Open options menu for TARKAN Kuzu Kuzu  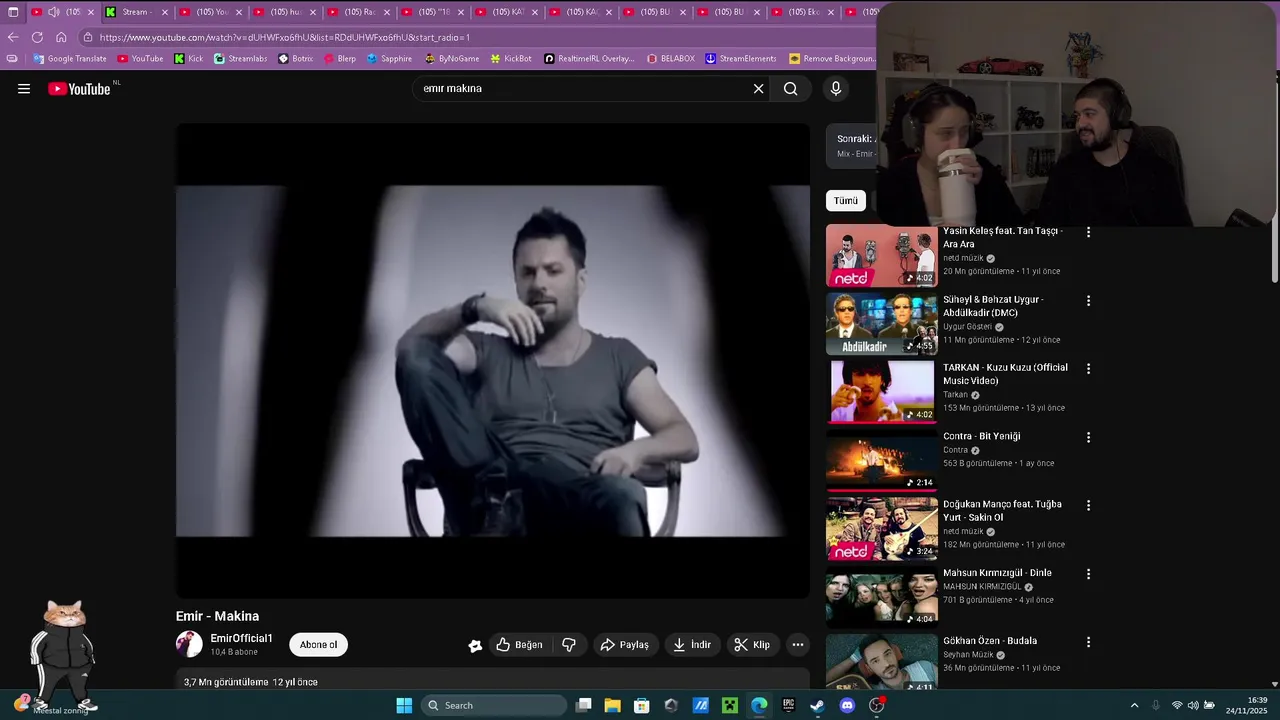(x=1088, y=369)
